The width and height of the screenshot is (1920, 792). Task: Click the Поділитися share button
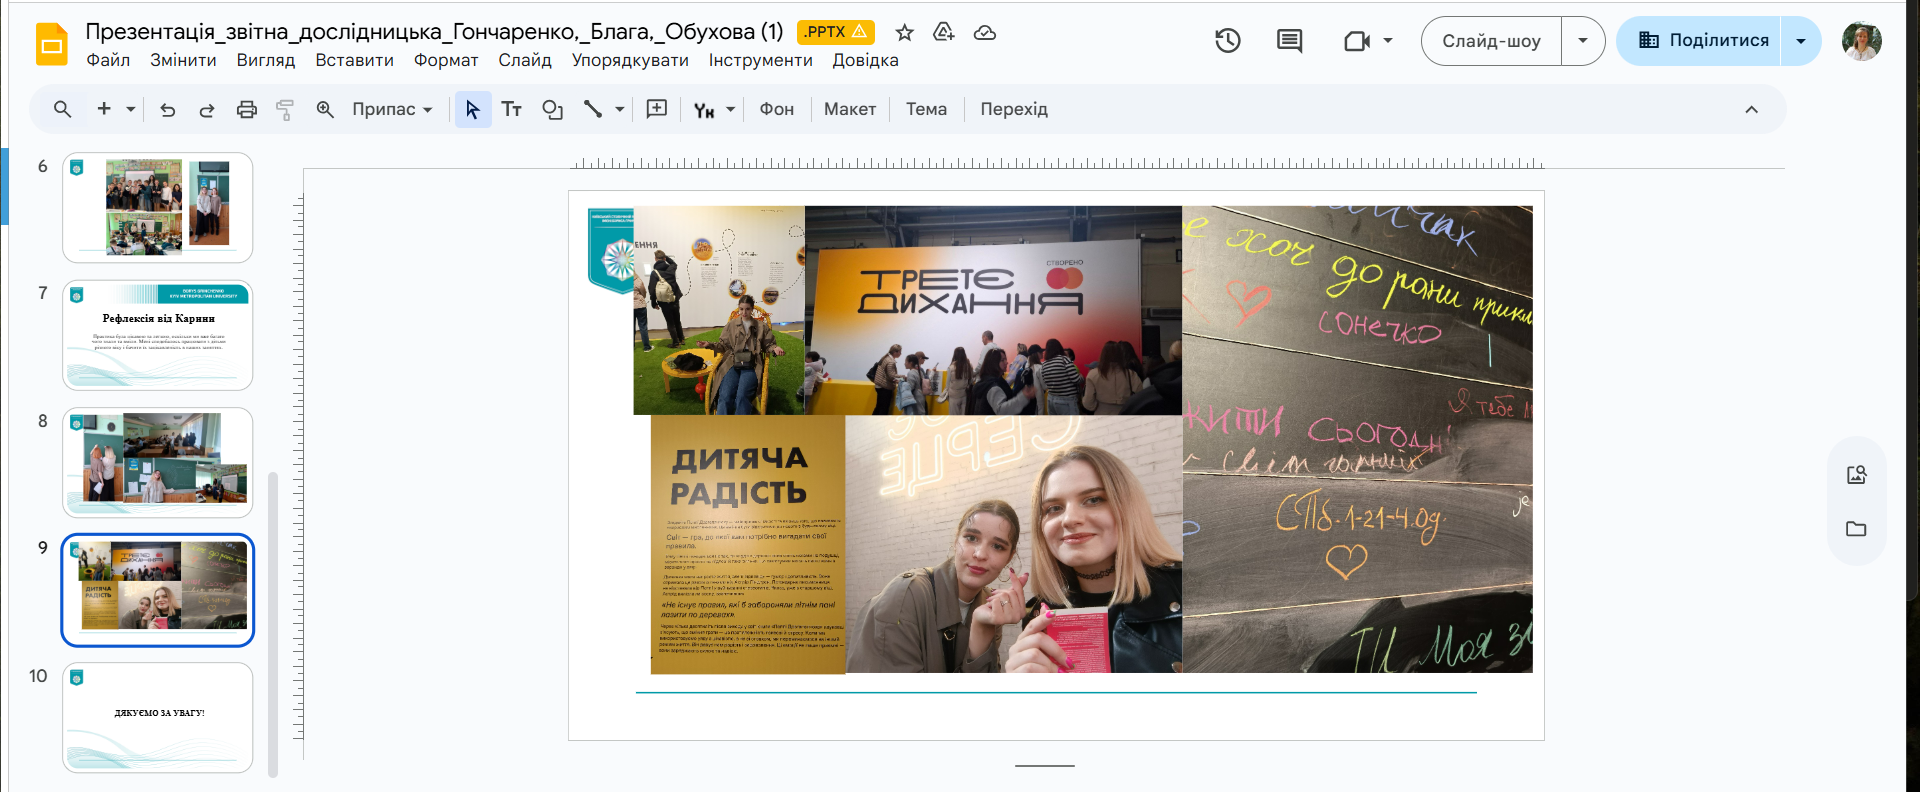[x=1703, y=41]
